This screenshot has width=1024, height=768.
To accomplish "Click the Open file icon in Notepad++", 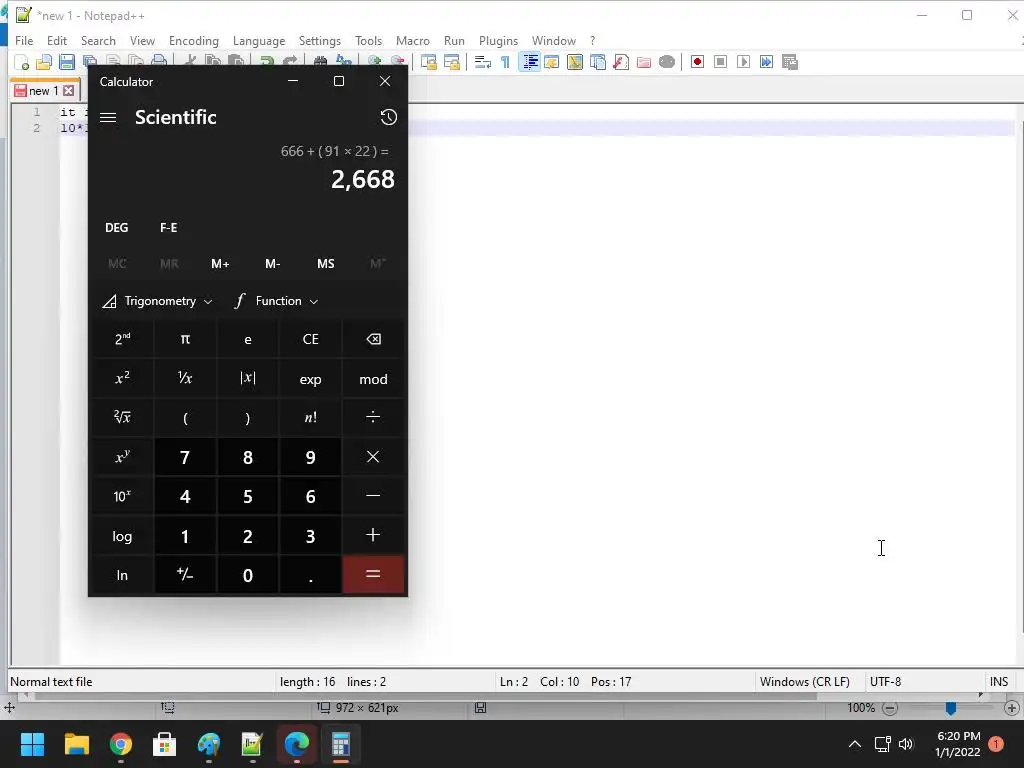I will [44, 62].
